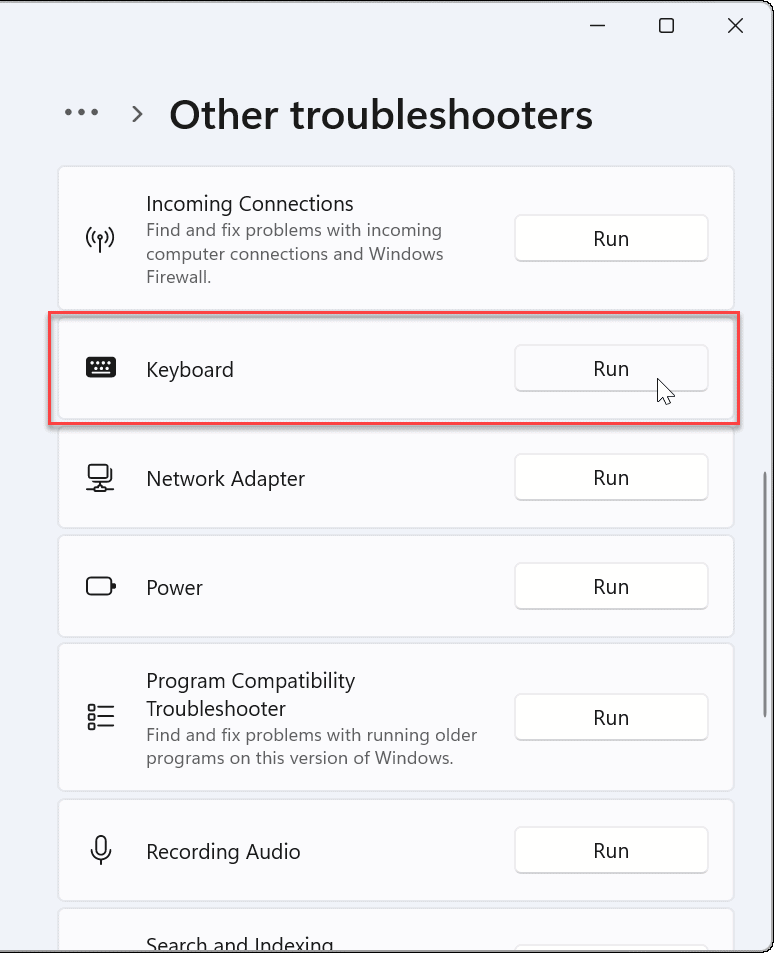Click the Network Adapter icon
This screenshot has height=953, width=774.
click(x=100, y=478)
